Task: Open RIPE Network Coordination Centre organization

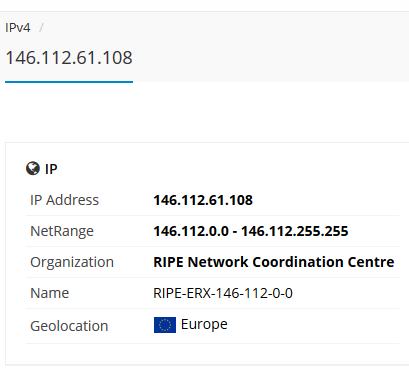Action: pyautogui.click(x=274, y=262)
